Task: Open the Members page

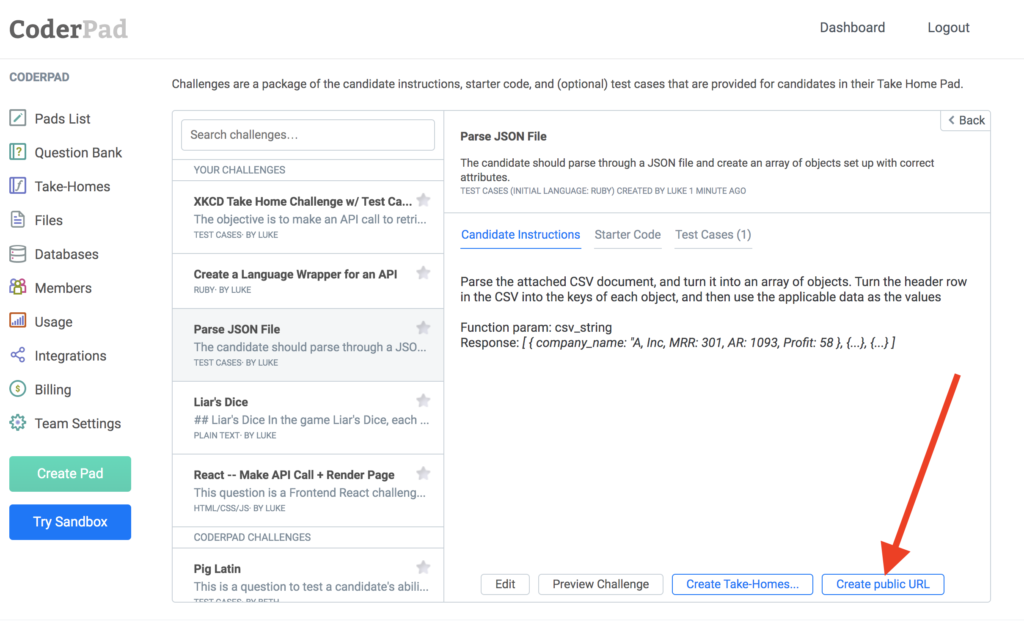Action: pos(63,288)
